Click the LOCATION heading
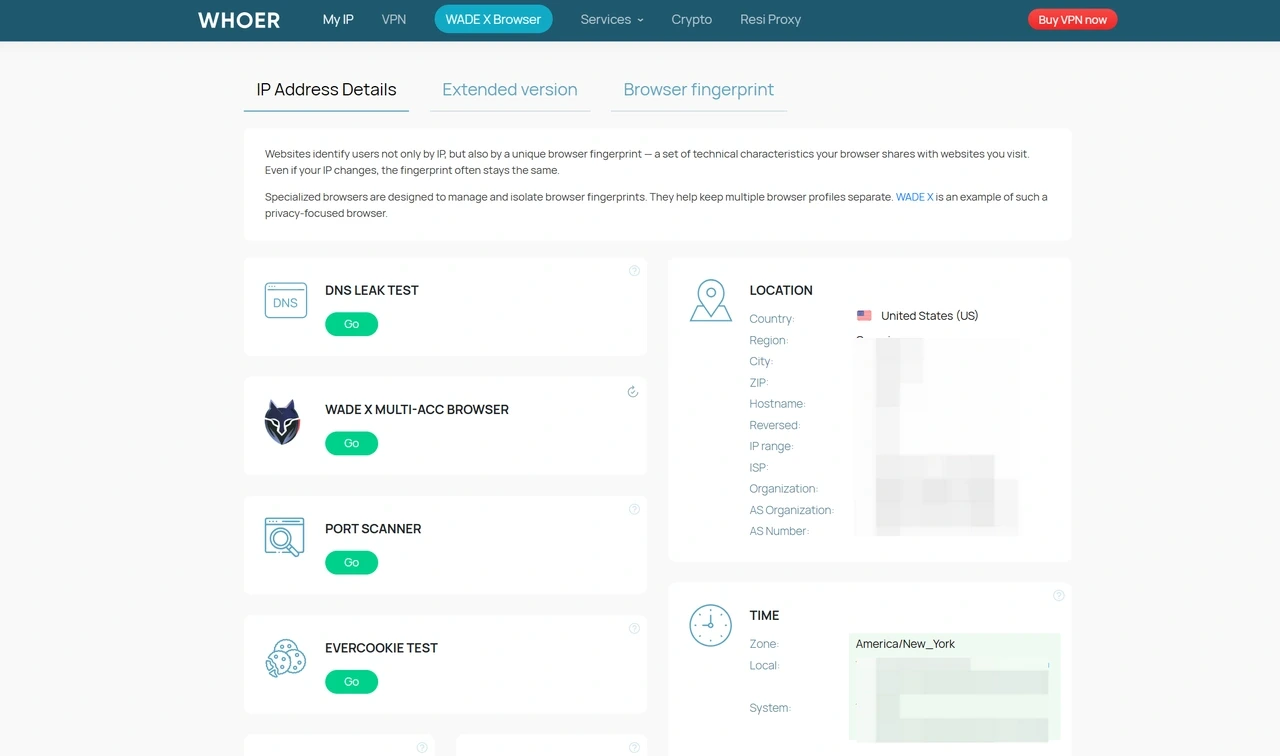 pos(781,290)
